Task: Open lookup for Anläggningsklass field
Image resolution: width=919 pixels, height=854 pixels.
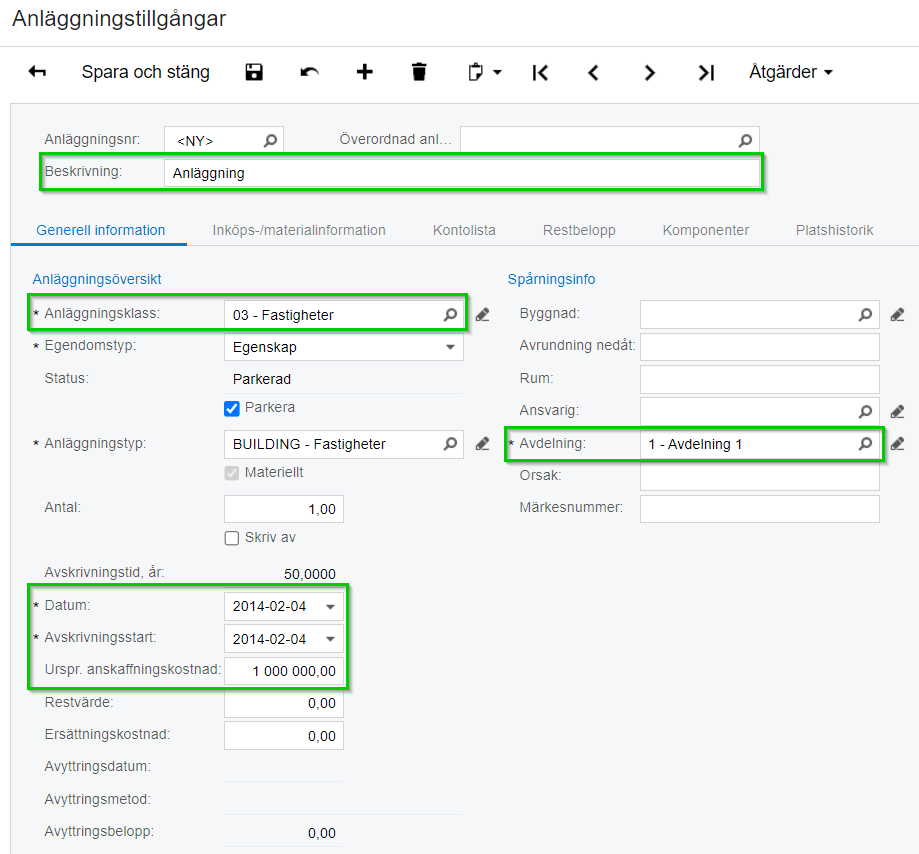Action: pyautogui.click(x=450, y=315)
